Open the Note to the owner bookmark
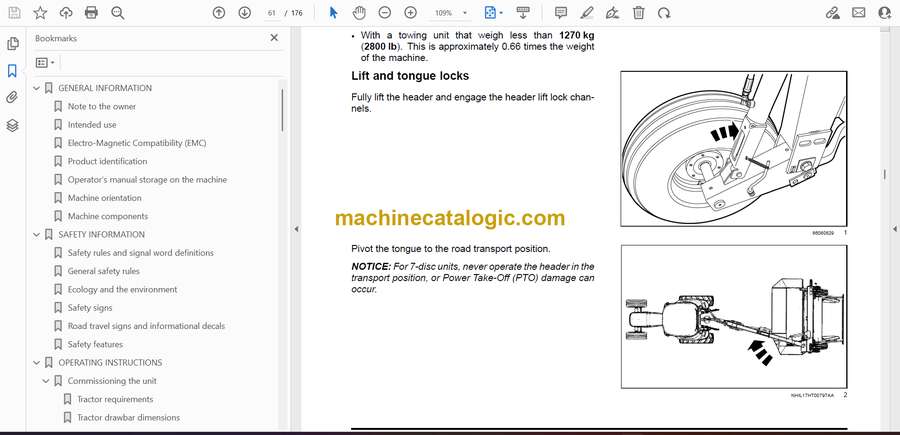Image resolution: width=900 pixels, height=435 pixels. [102, 107]
